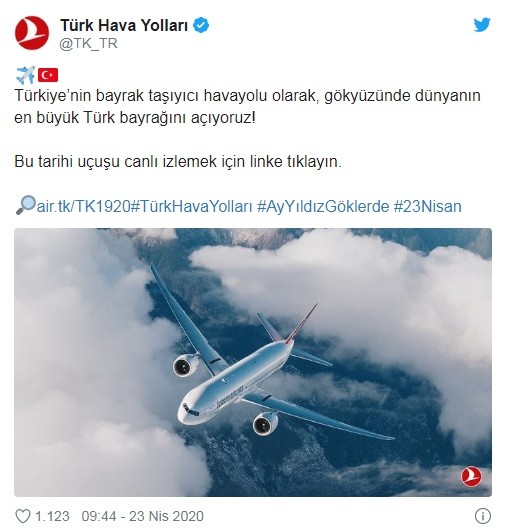Click the tweet text about Türk bayrağını

[247, 107]
